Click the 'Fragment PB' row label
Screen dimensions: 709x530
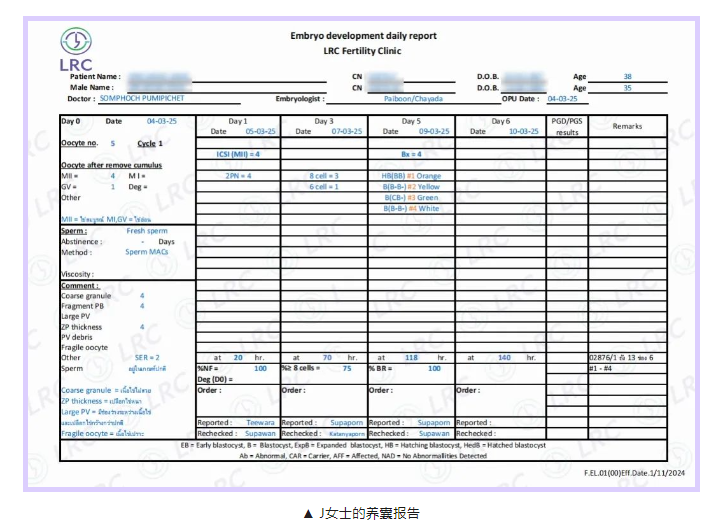[x=83, y=306]
